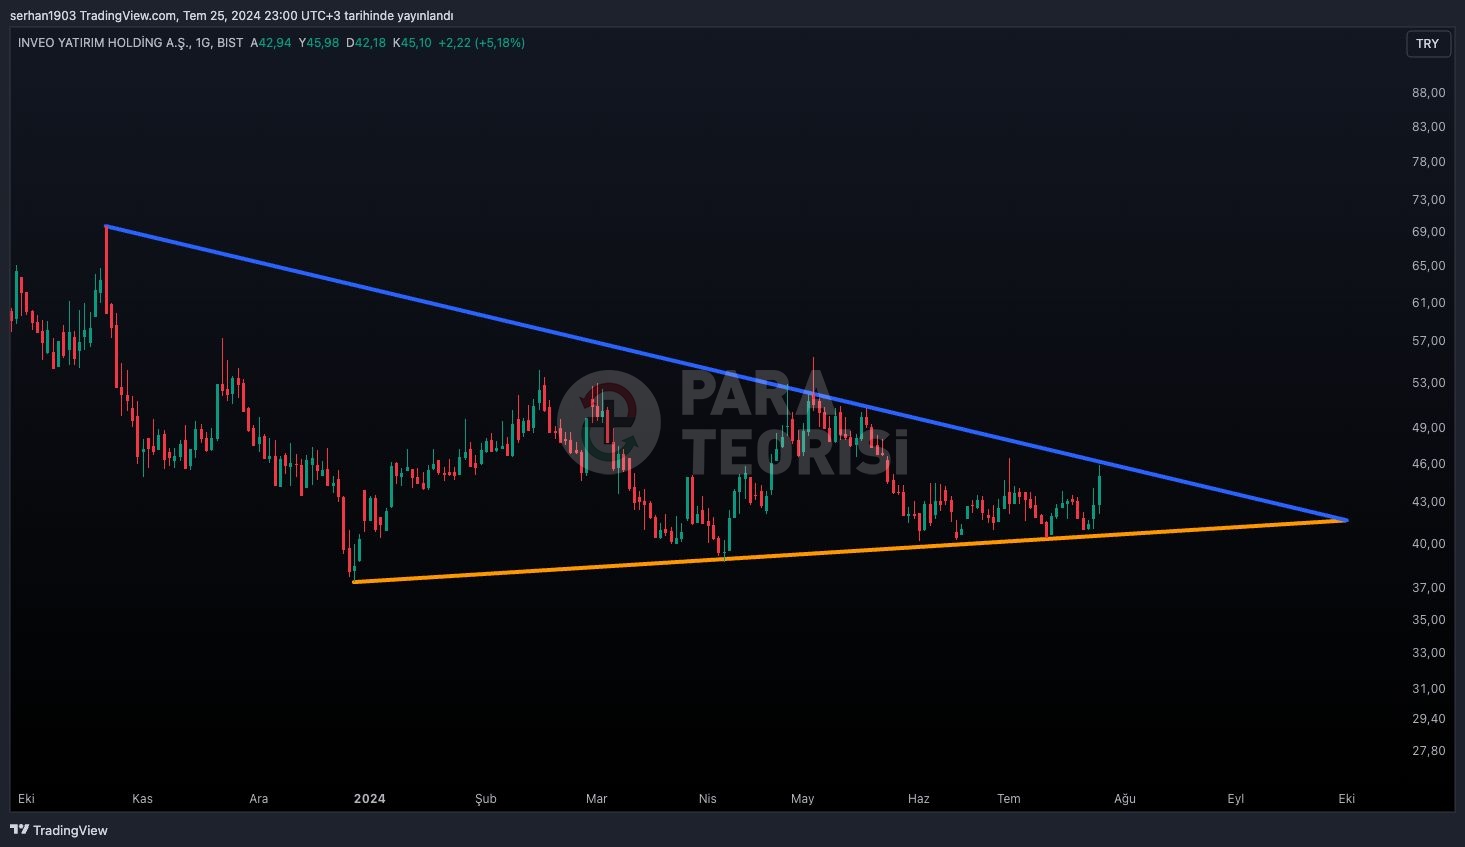Click the 31,00 price axis label
Screen dimensions: 1465x847
[1428, 688]
